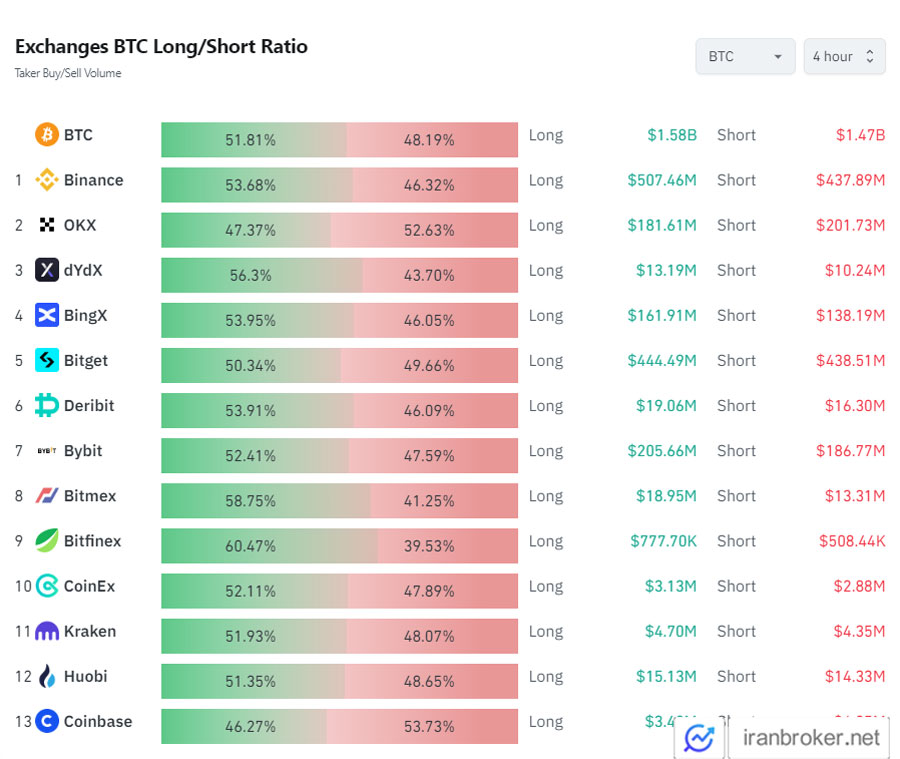The image size is (900, 759).
Task: Click Coinbase short bar showing 53.73%
Action: tap(422, 726)
